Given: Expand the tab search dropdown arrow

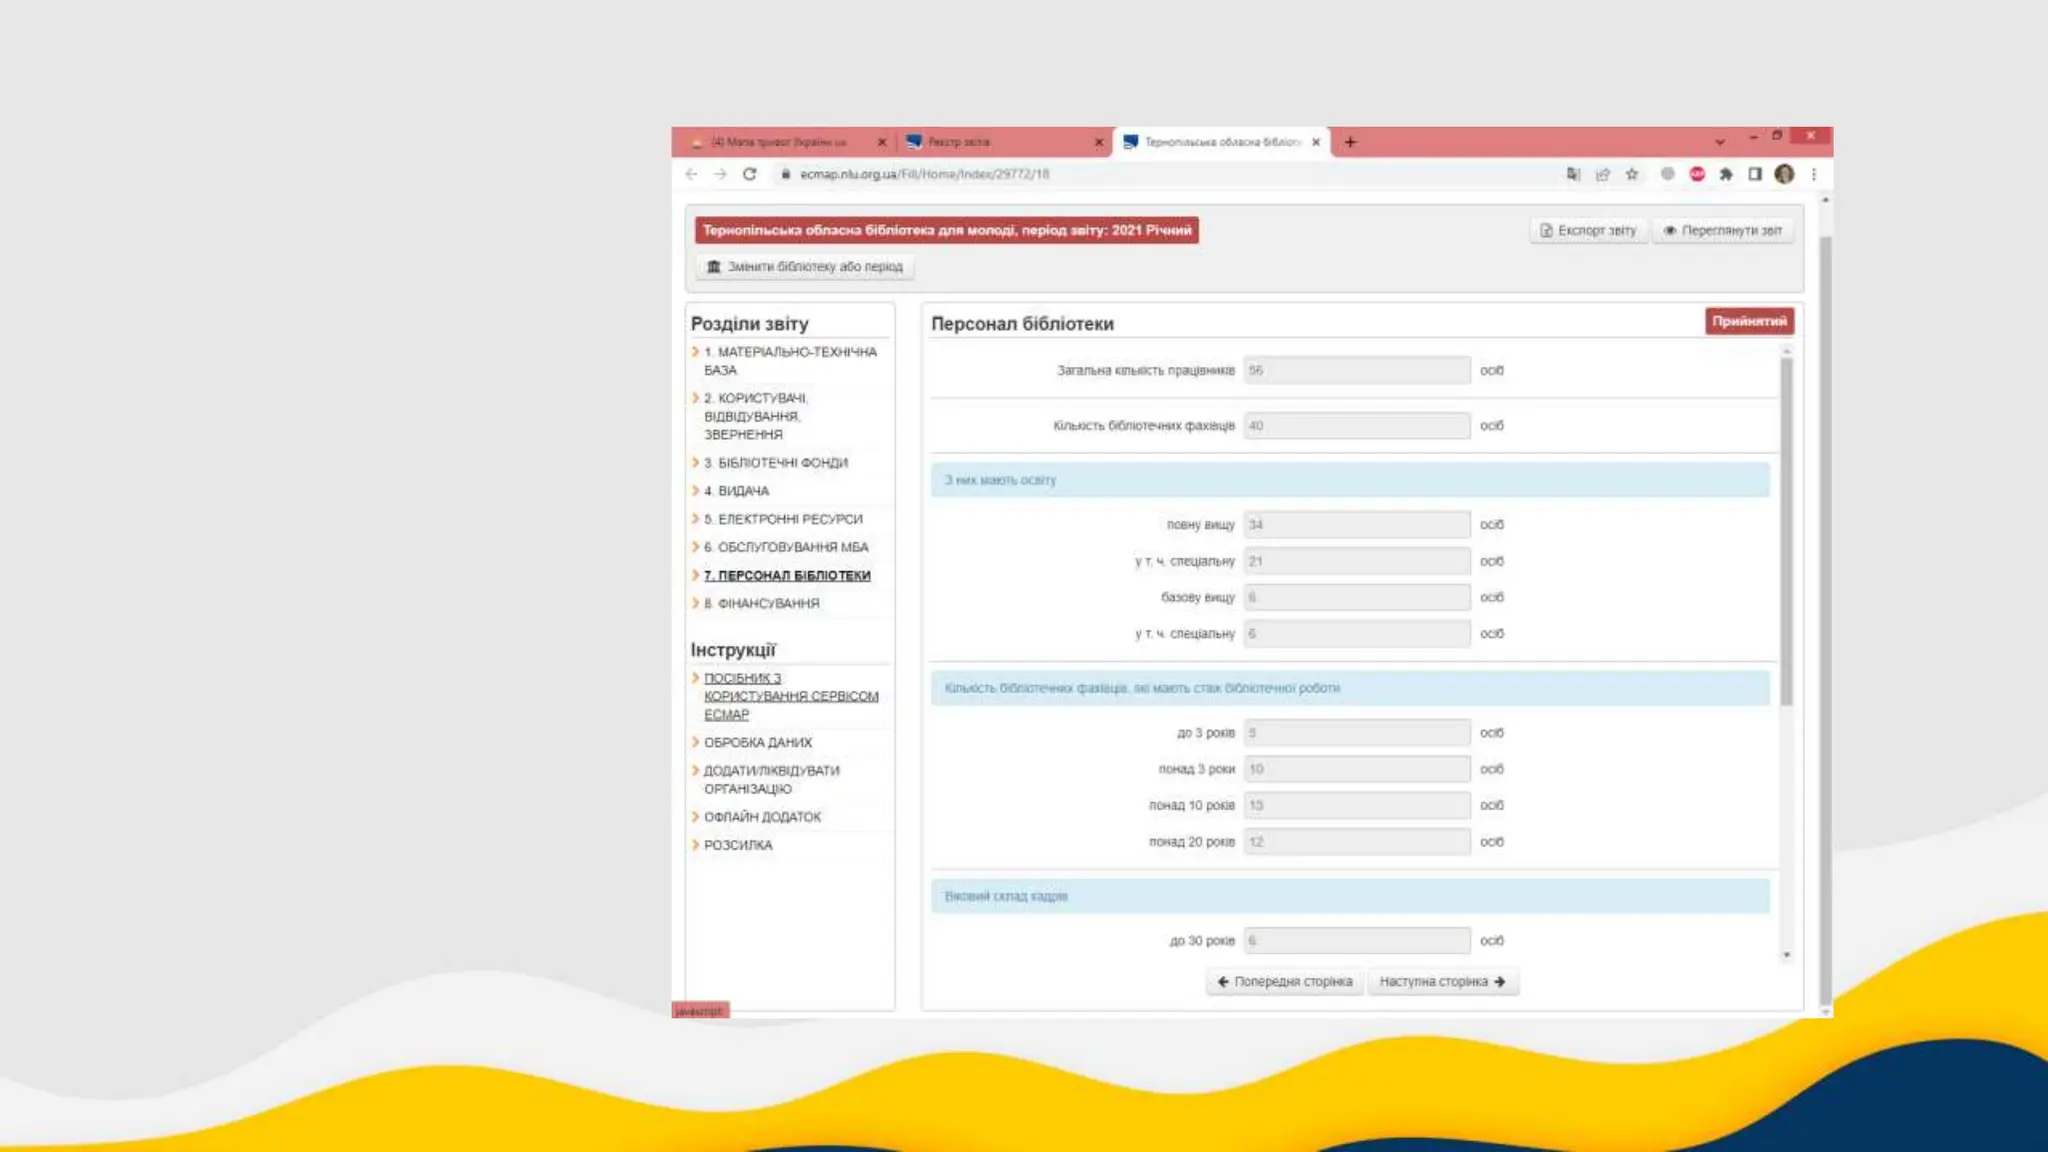Looking at the screenshot, I should (x=1720, y=142).
